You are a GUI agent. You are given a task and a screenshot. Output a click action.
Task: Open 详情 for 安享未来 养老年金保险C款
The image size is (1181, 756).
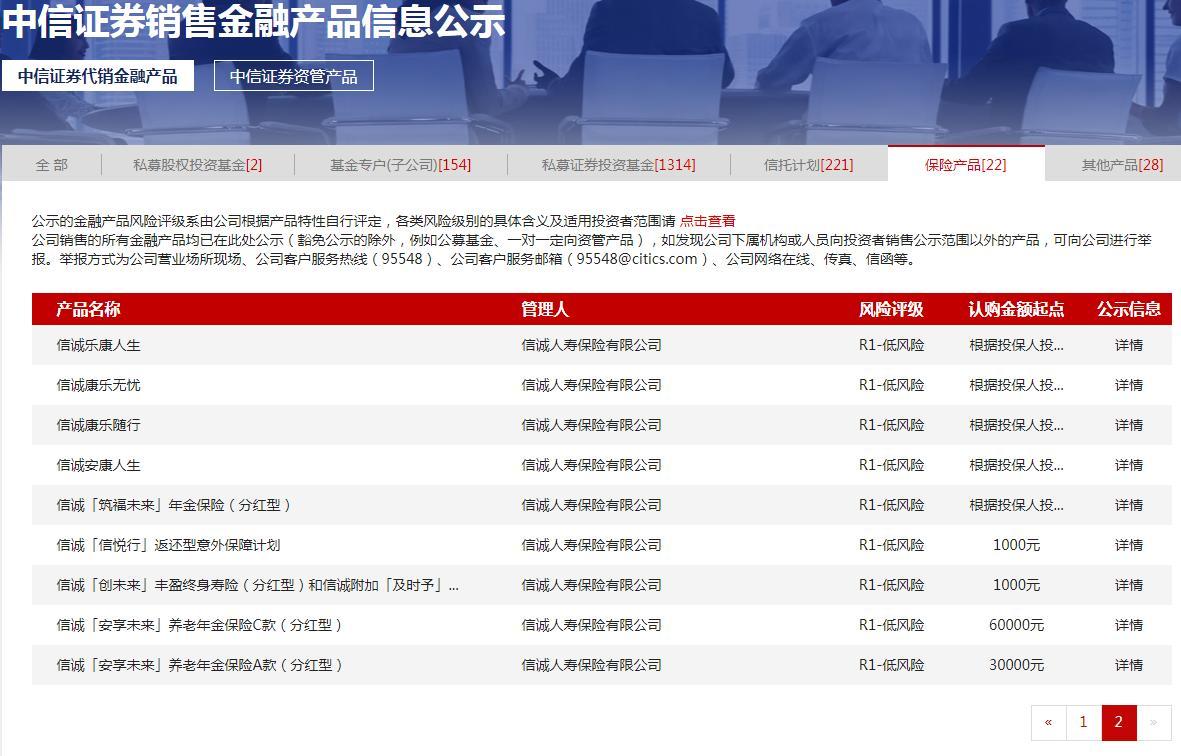click(x=1128, y=625)
